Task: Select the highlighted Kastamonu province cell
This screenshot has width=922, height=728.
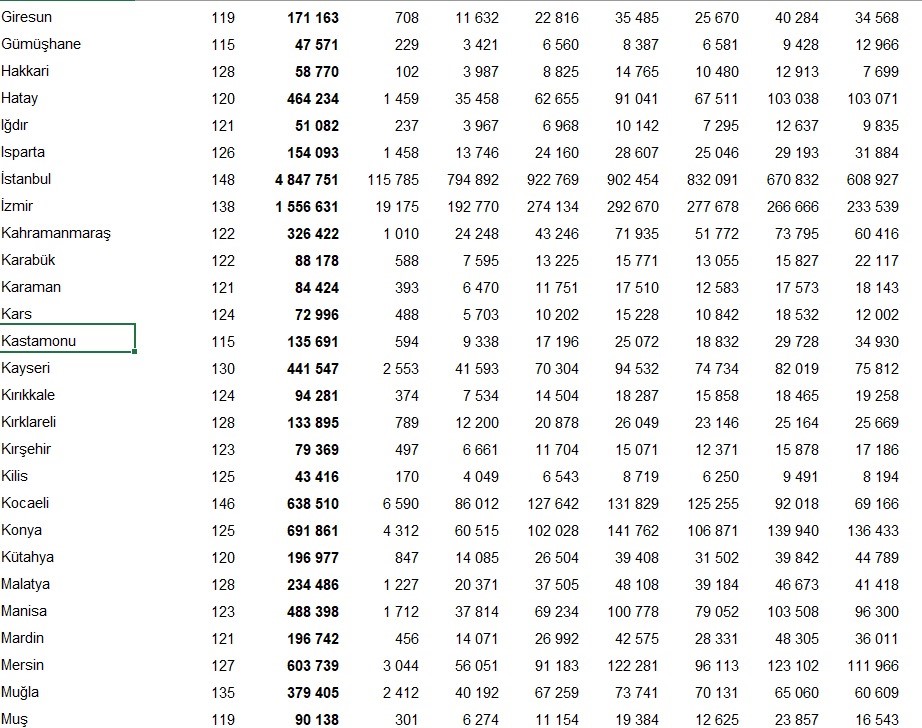Action: pyautogui.click(x=40, y=341)
